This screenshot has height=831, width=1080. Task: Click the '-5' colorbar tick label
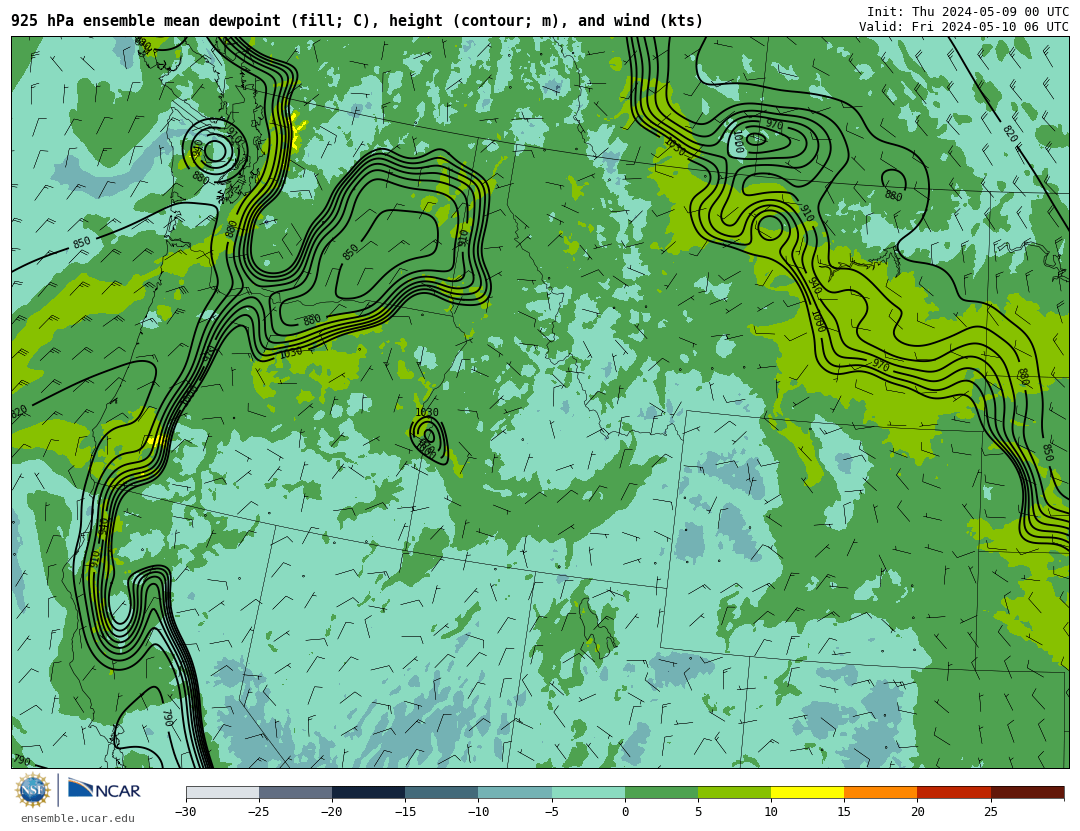tap(552, 812)
